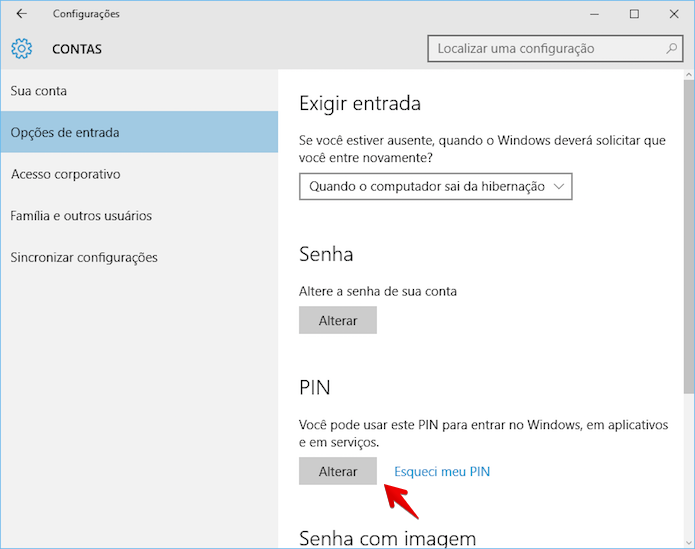Viewport: 695px width, 549px height.
Task: Focus the Localizar uma configuração search field
Action: pyautogui.click(x=555, y=49)
